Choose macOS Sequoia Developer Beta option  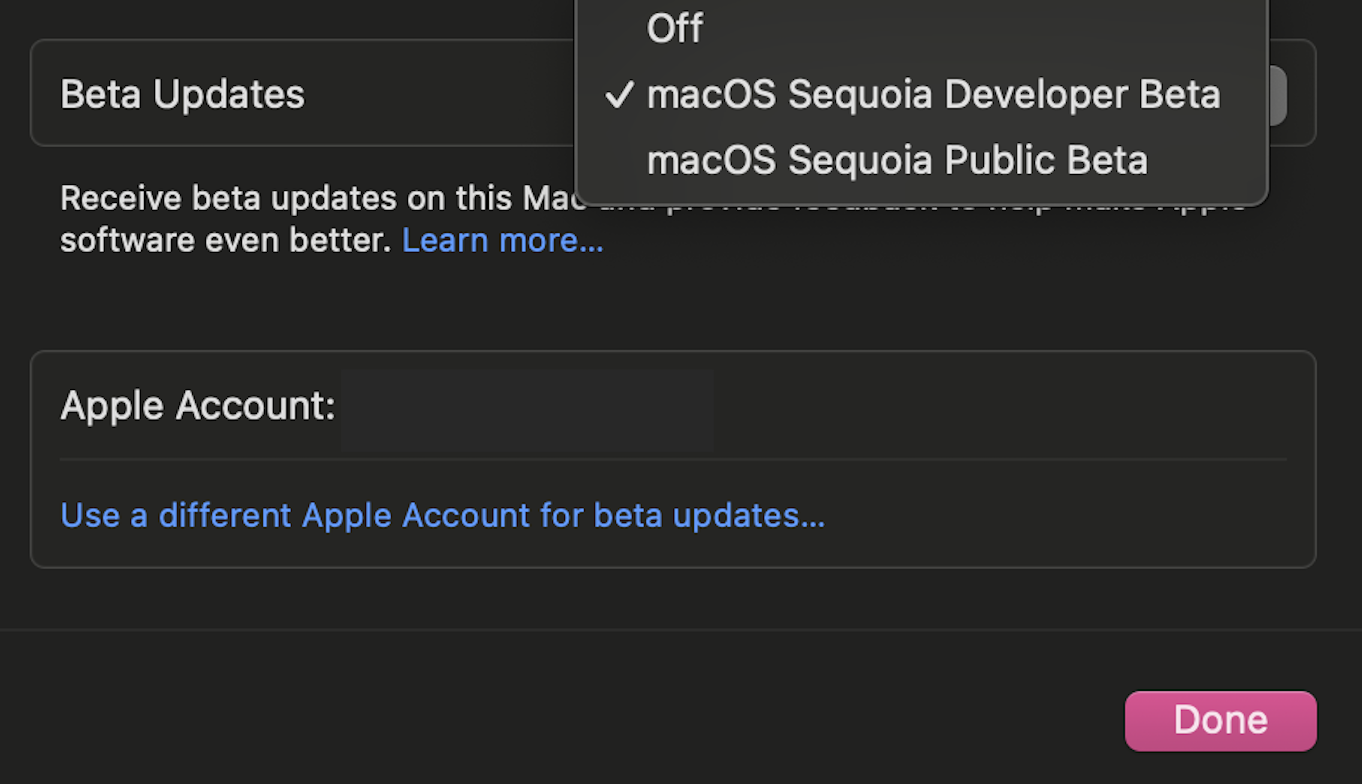click(933, 94)
